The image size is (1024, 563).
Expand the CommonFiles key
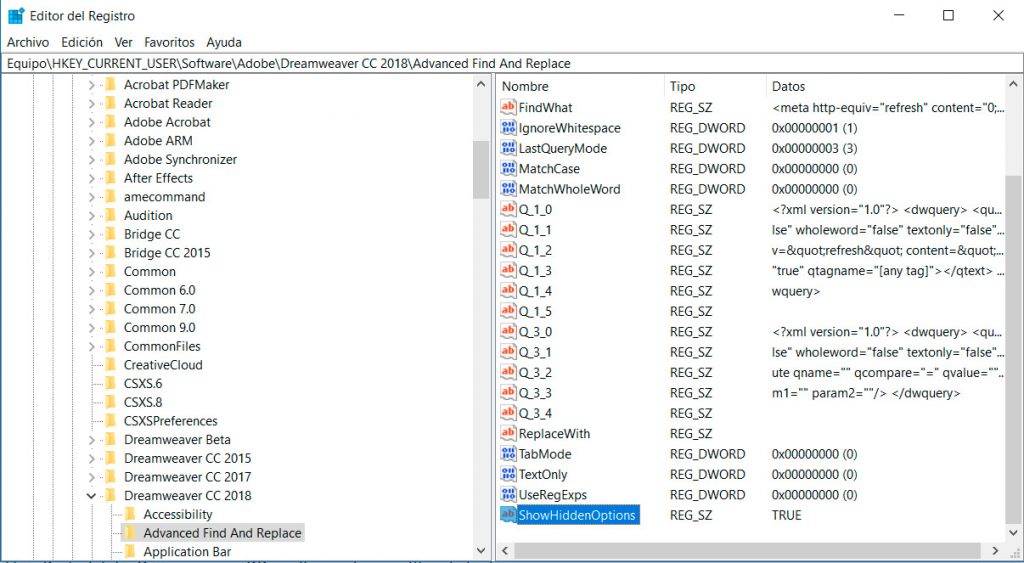coord(91,346)
